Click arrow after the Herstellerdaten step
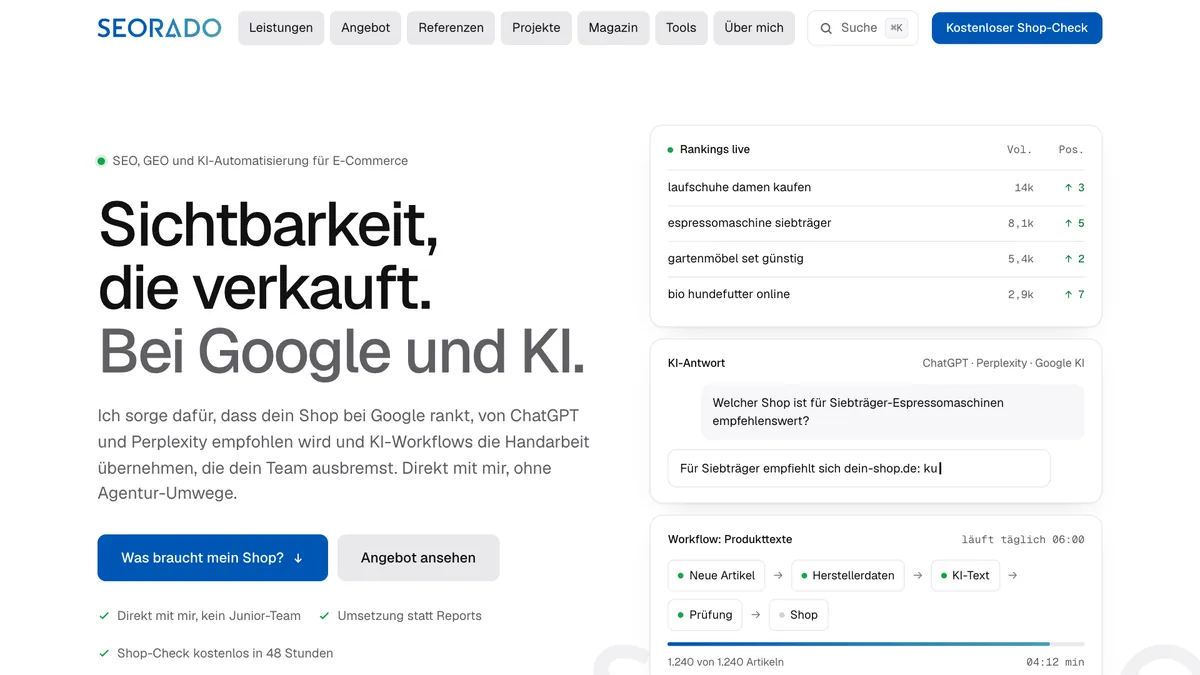Image resolution: width=1200 pixels, height=675 pixels. 918,576
